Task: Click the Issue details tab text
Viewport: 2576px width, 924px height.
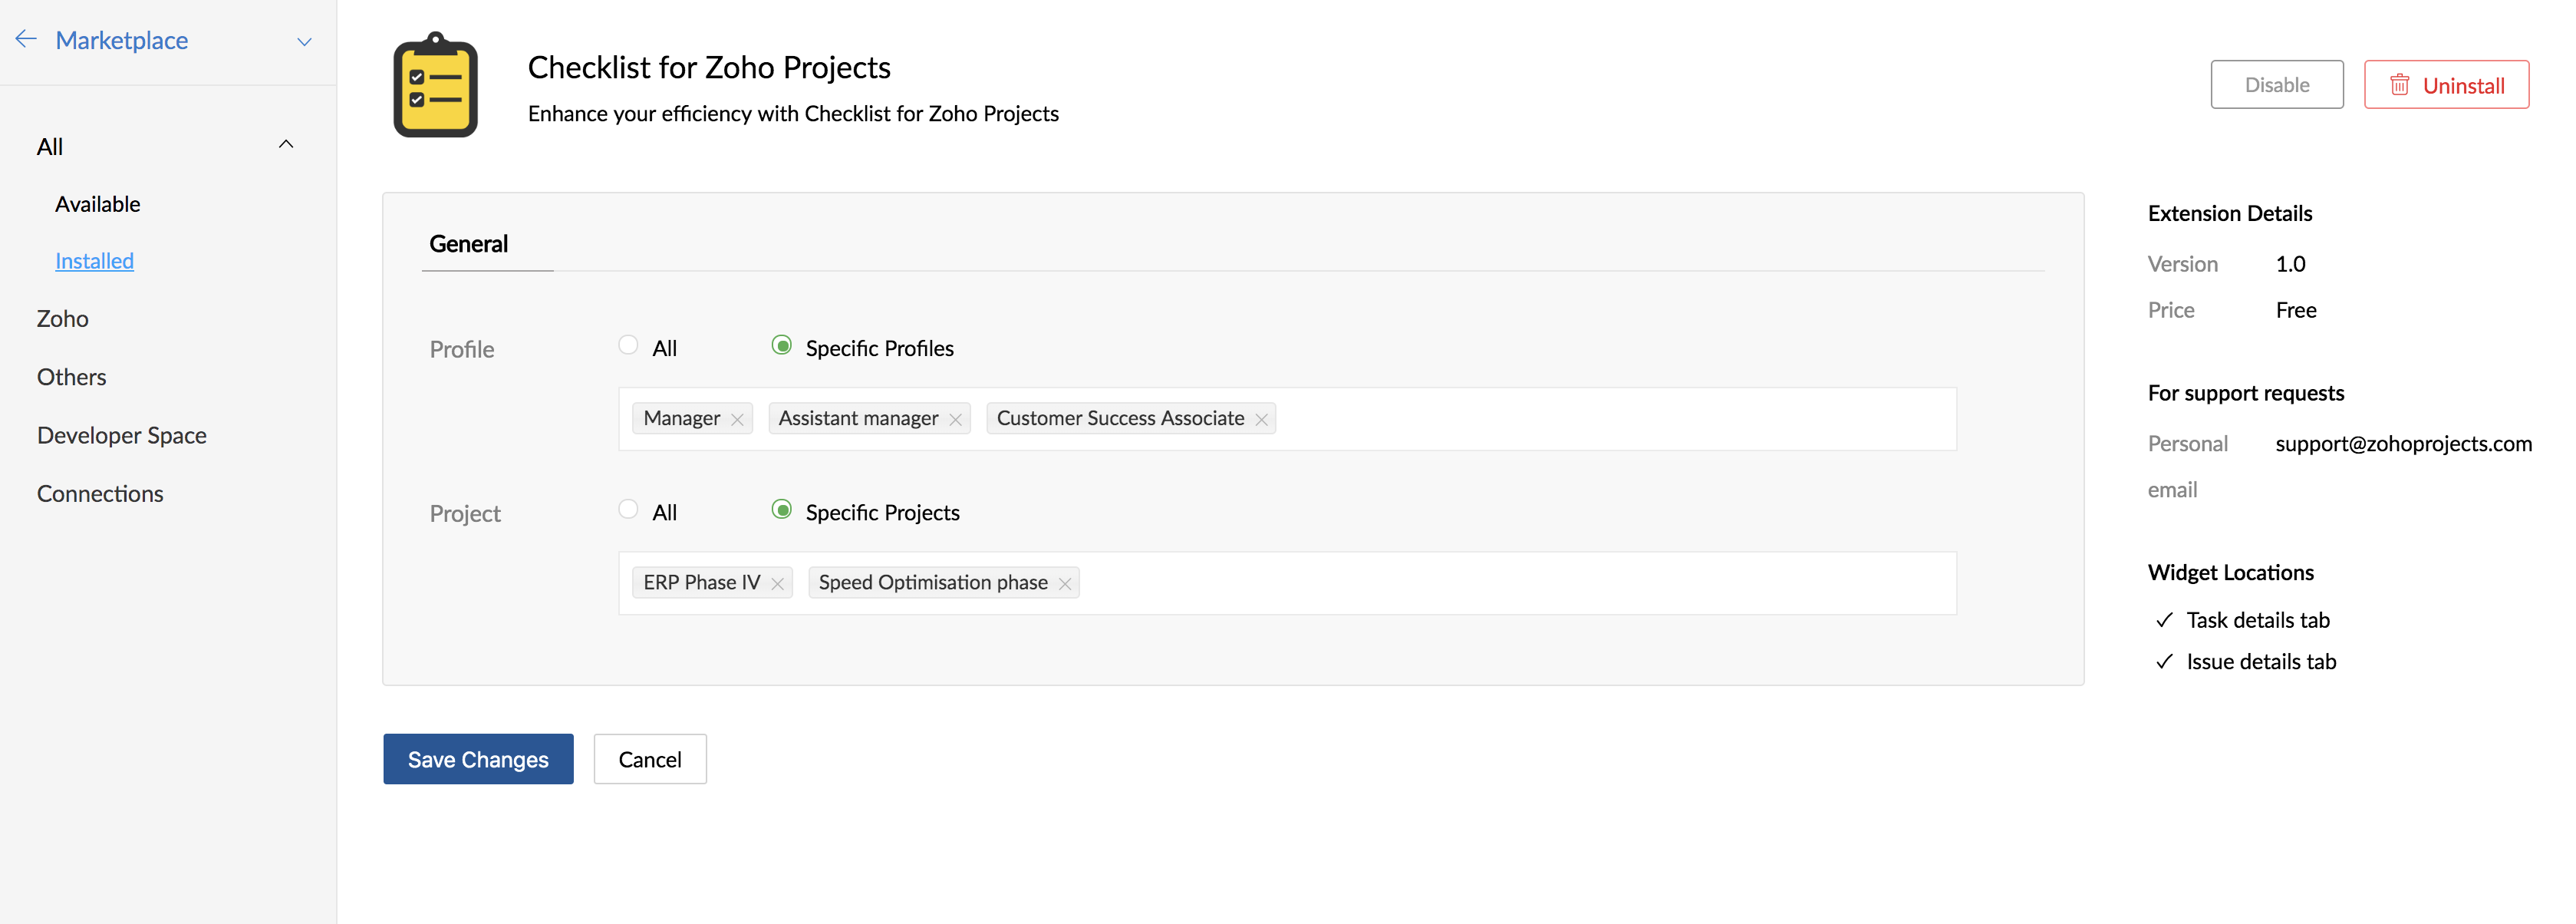Action: (2261, 662)
